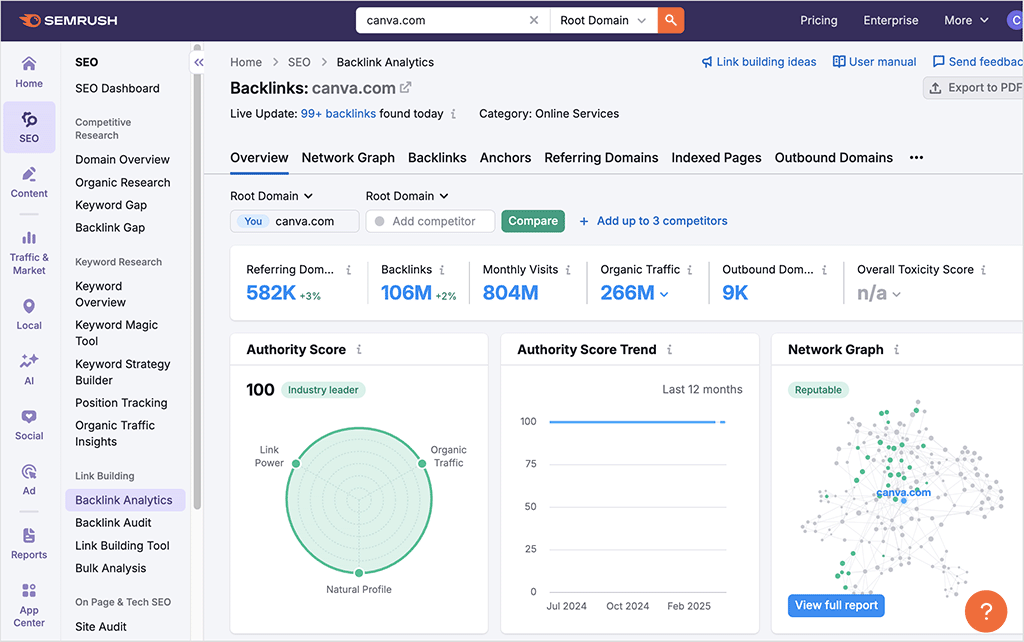The image size is (1024, 642).
Task: Click info icon next to Live Update
Action: [453, 114]
